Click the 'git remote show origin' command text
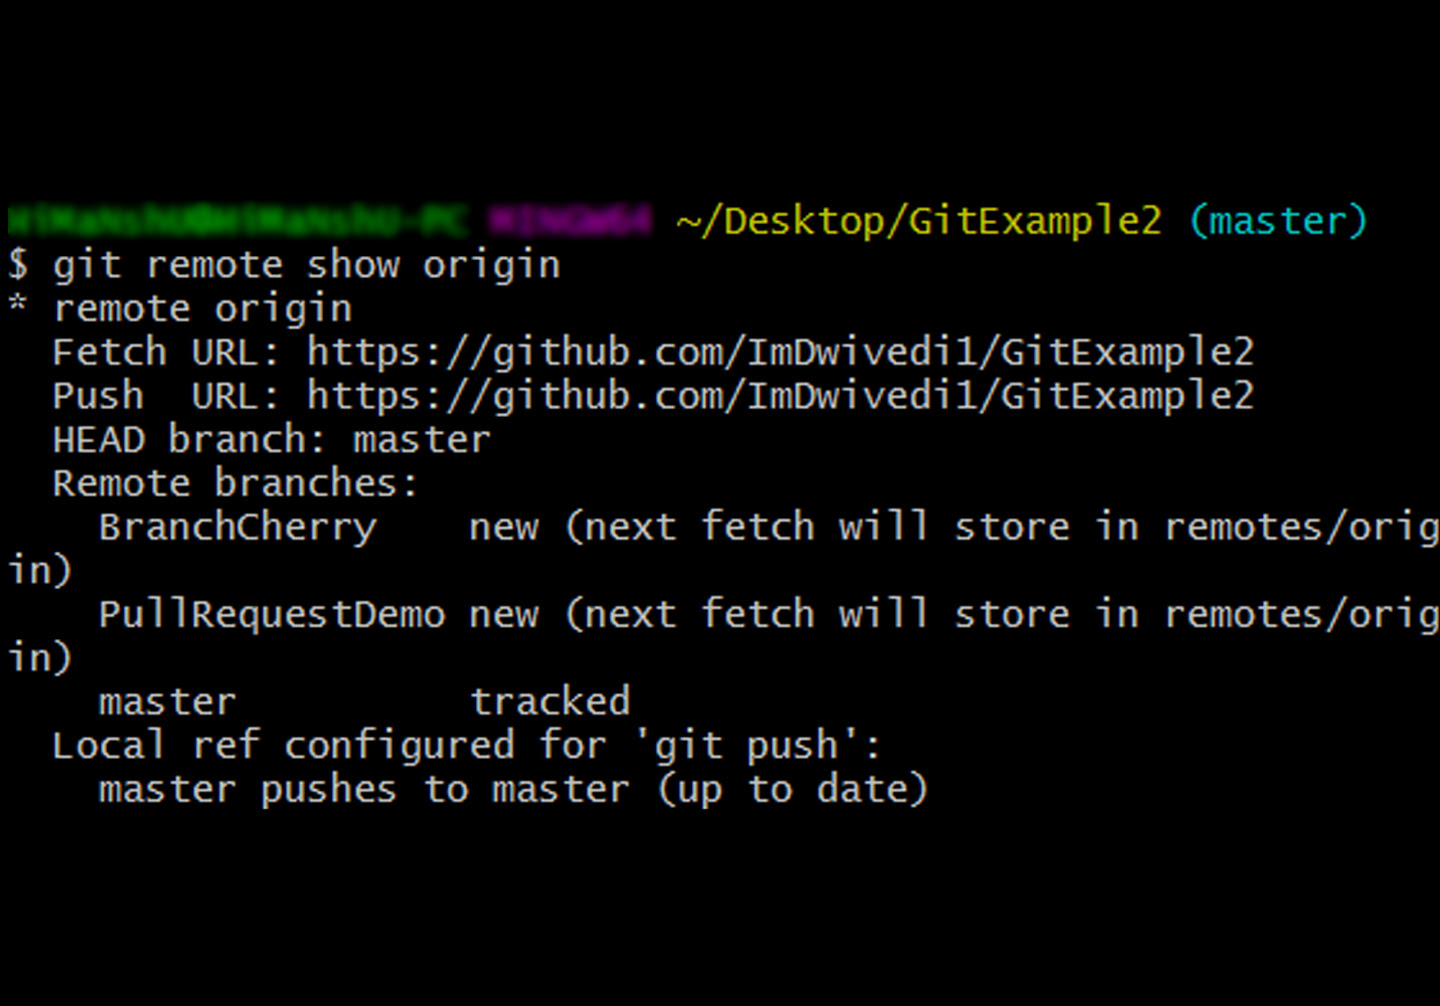Image resolution: width=1440 pixels, height=1006 pixels. 306,266
